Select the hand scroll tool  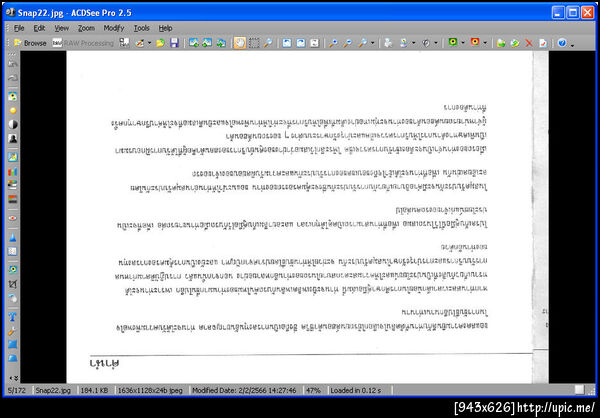click(240, 43)
